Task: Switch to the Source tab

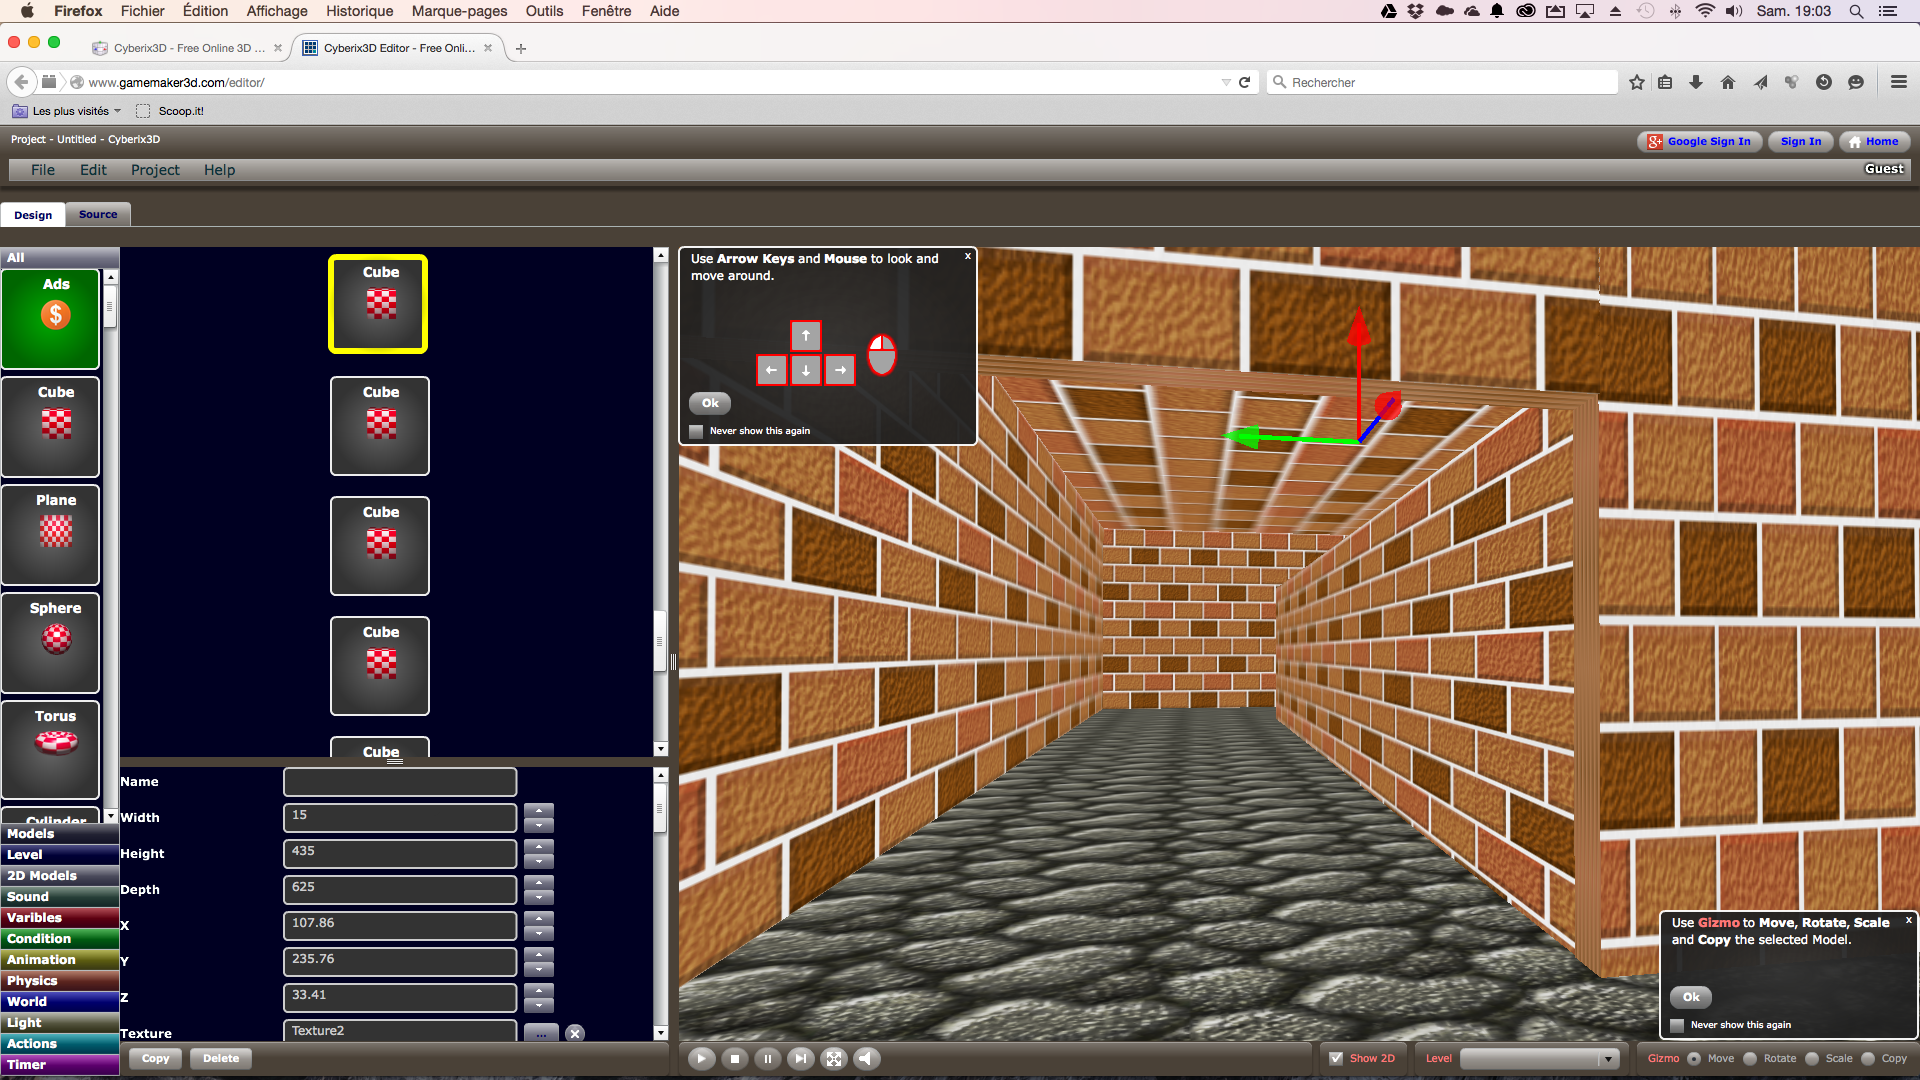Action: point(98,214)
